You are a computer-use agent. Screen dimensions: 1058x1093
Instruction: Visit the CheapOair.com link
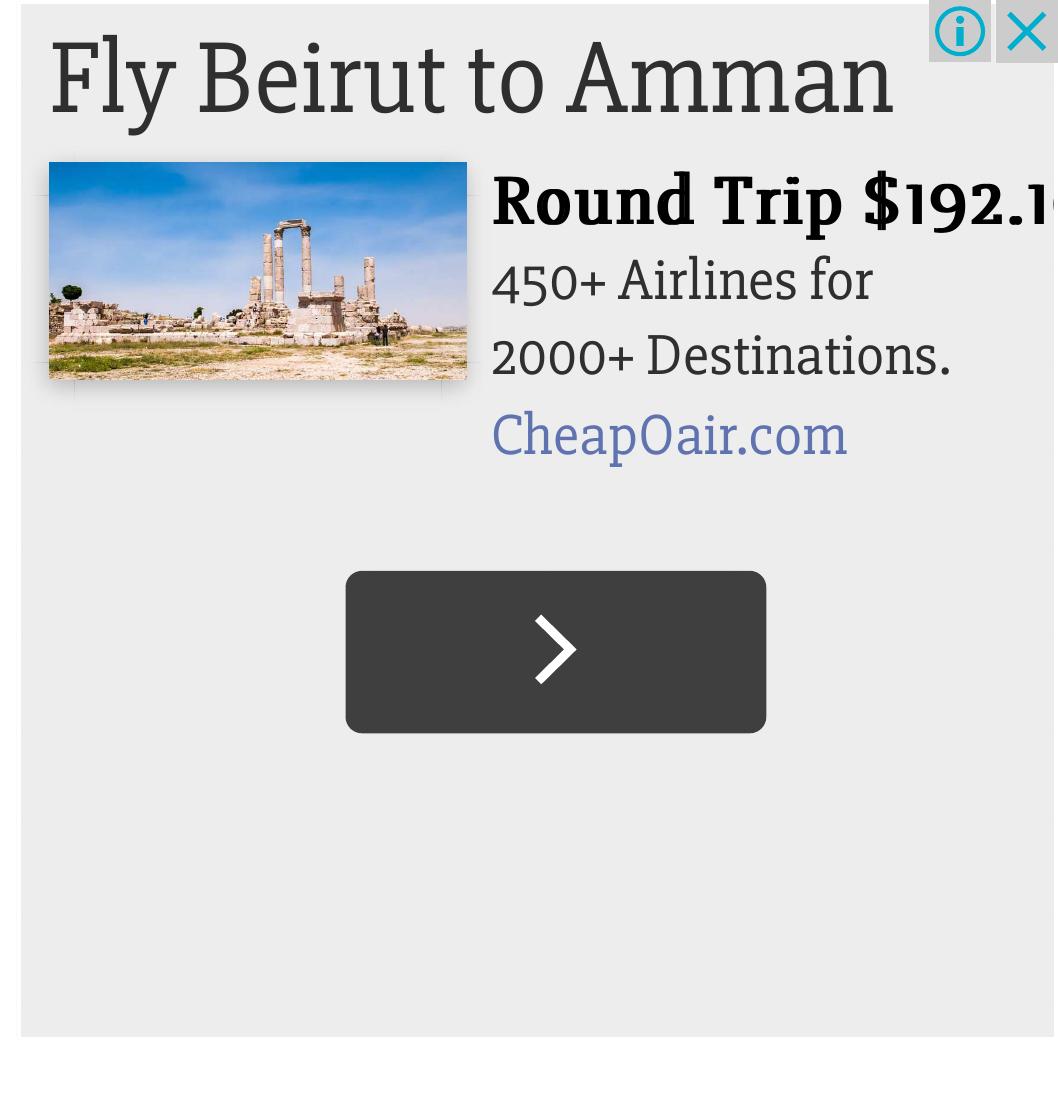669,436
